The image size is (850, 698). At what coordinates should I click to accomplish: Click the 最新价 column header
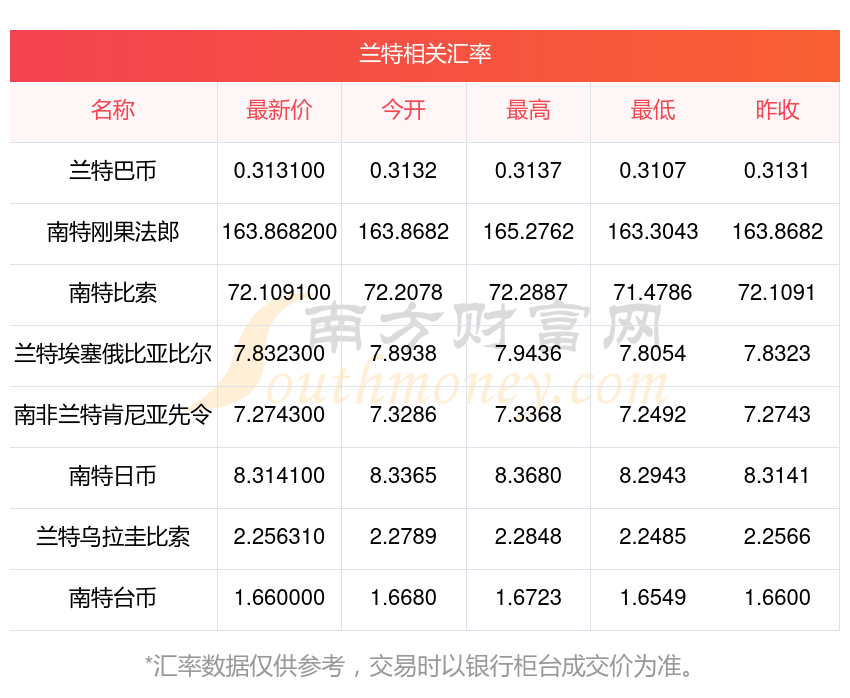point(279,110)
